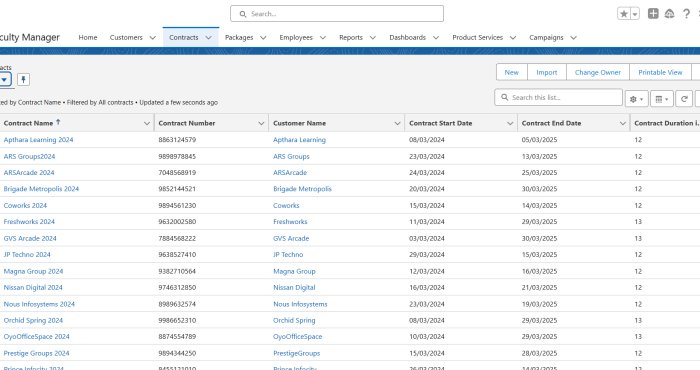This screenshot has width=700, height=370.
Task: Open Brigade Metropolis 2024 contract
Action: coord(41,189)
